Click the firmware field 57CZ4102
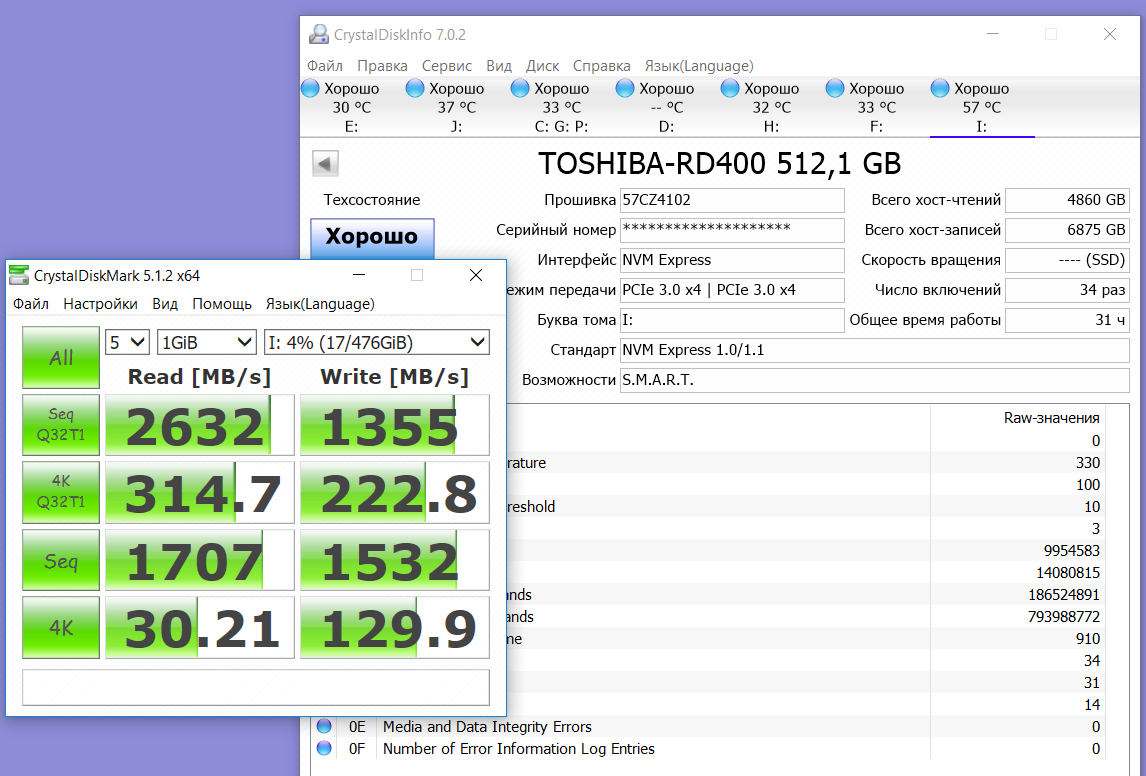The width and height of the screenshot is (1146, 776). 732,200
